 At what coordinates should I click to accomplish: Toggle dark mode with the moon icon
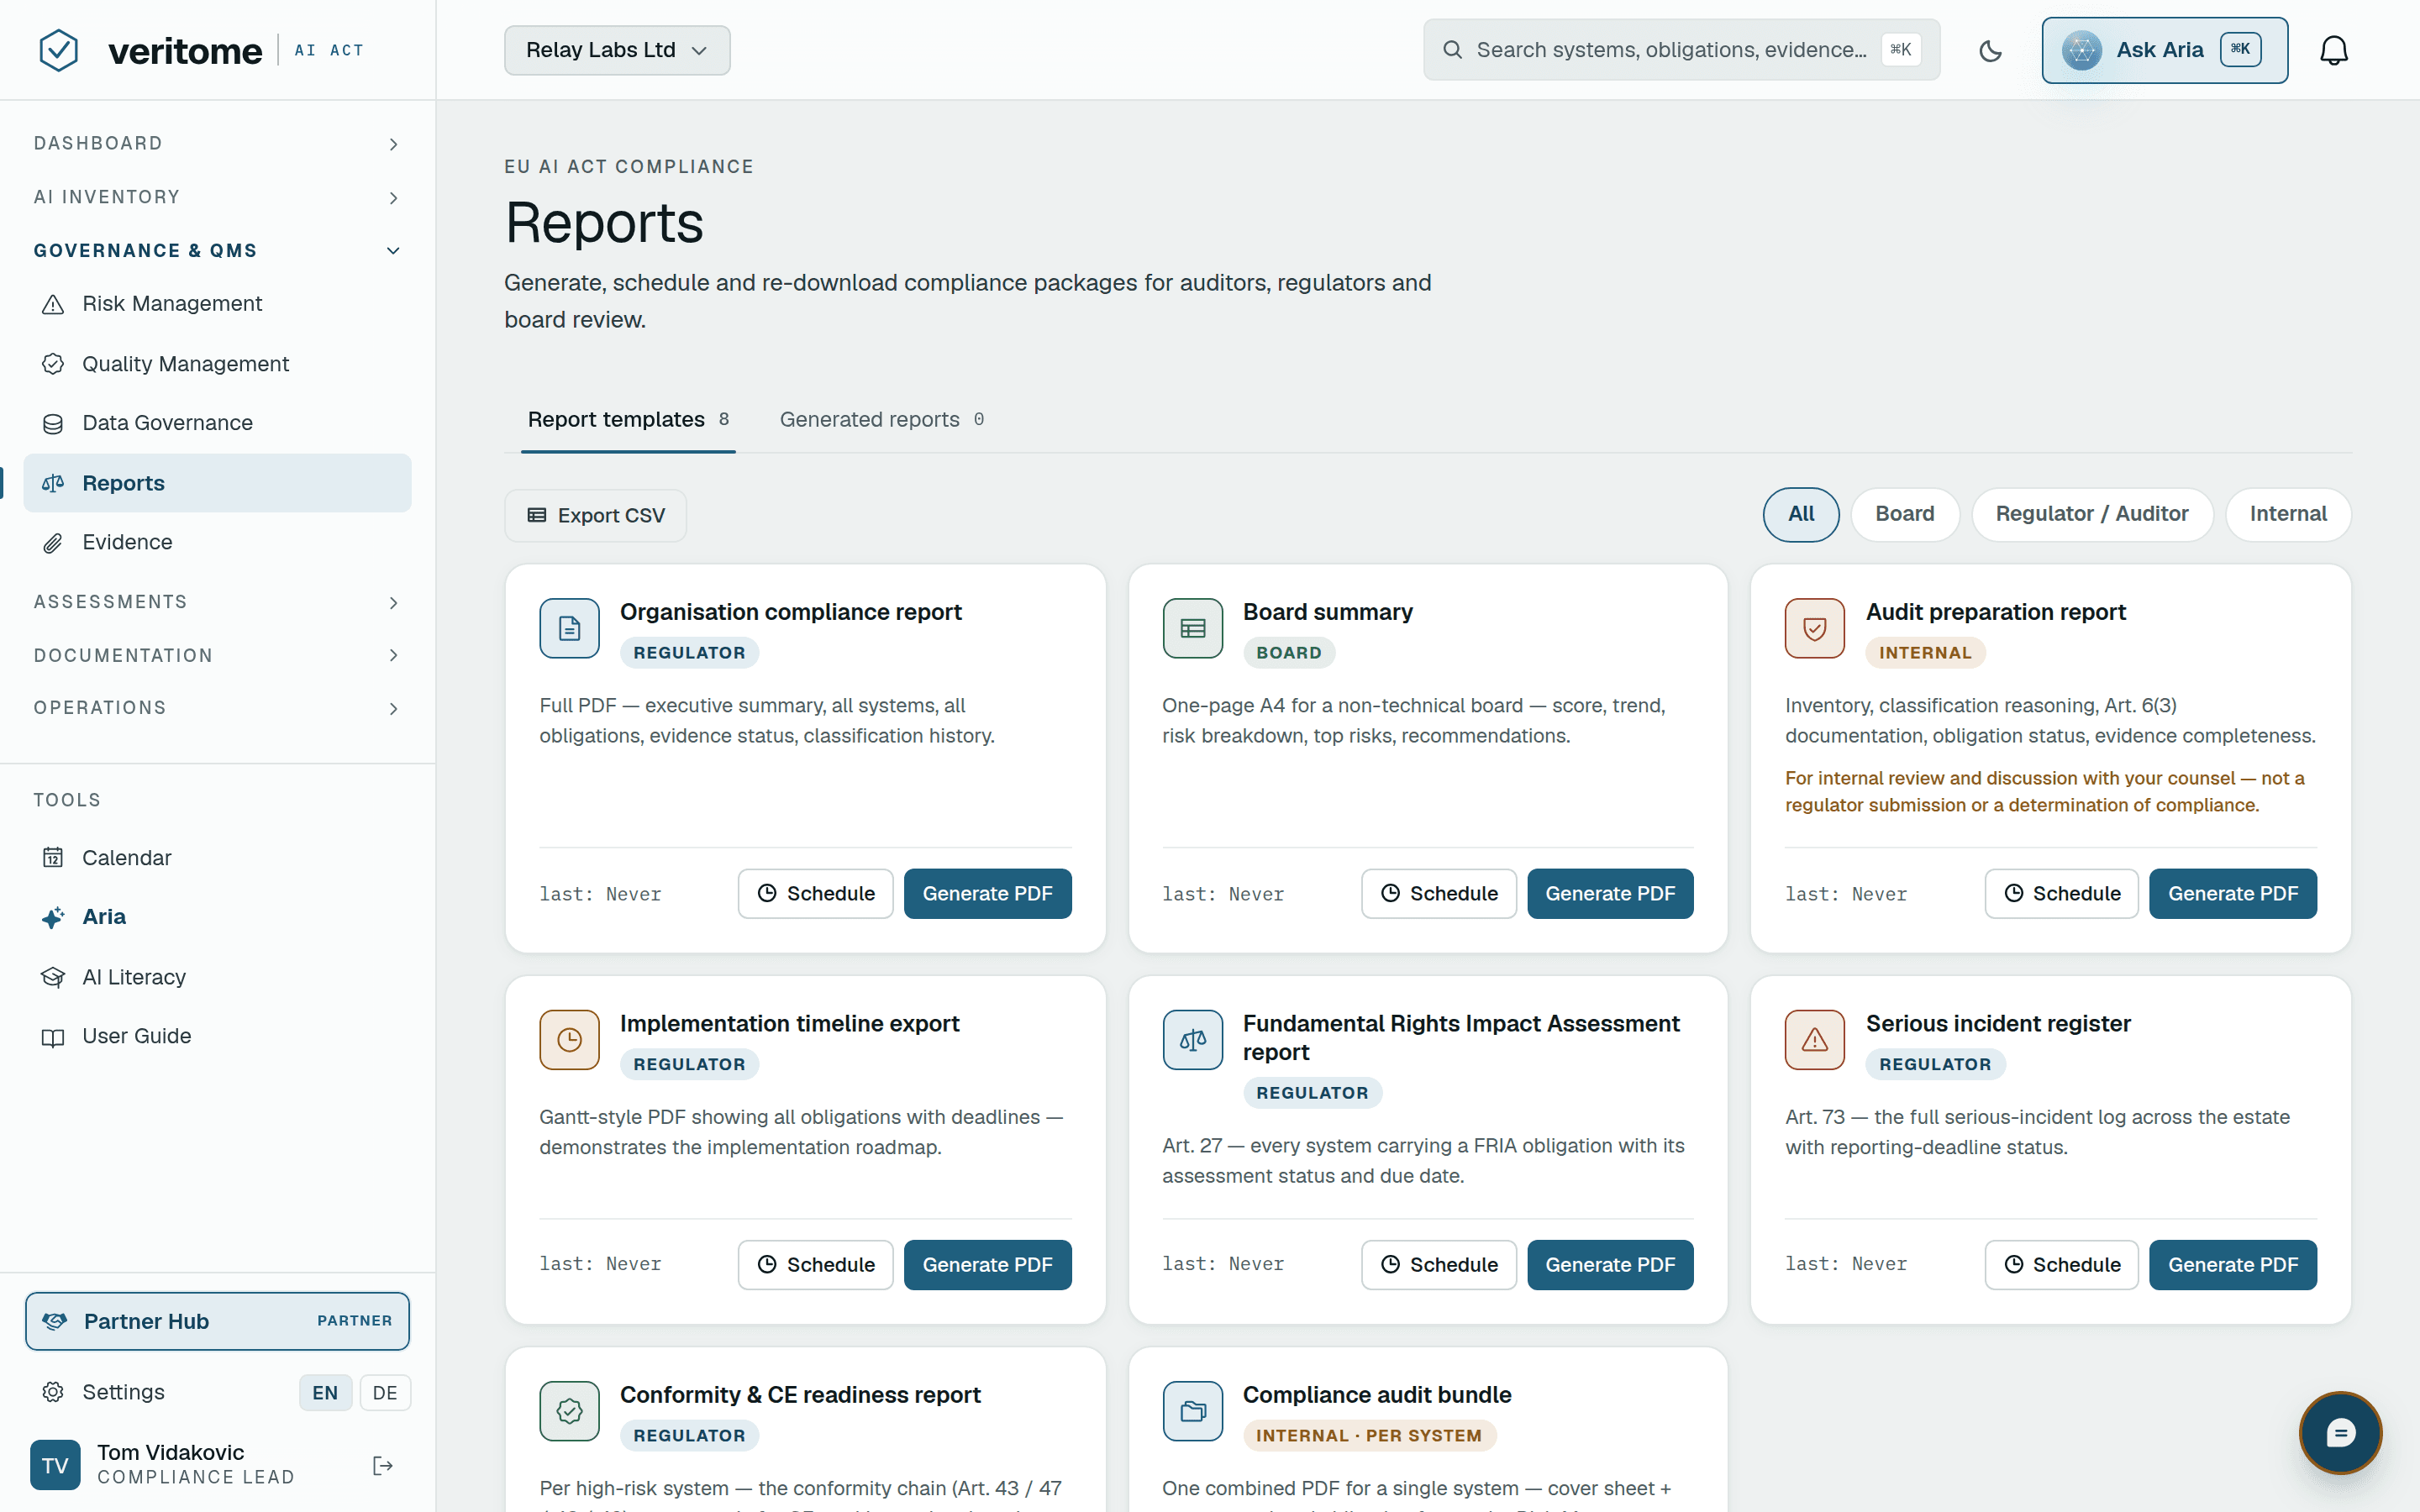point(1990,50)
